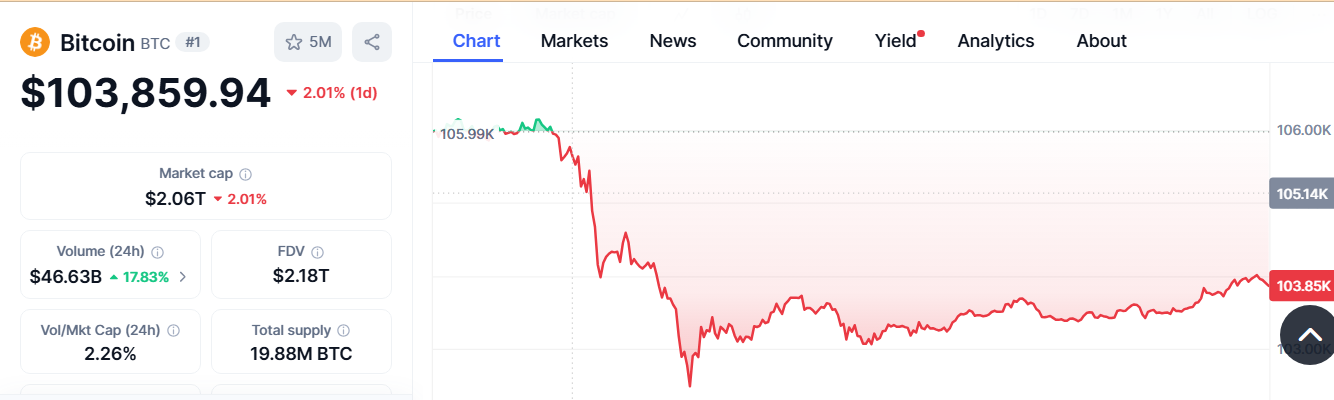Select the Chart tab
This screenshot has width=1334, height=400.
pyautogui.click(x=476, y=41)
